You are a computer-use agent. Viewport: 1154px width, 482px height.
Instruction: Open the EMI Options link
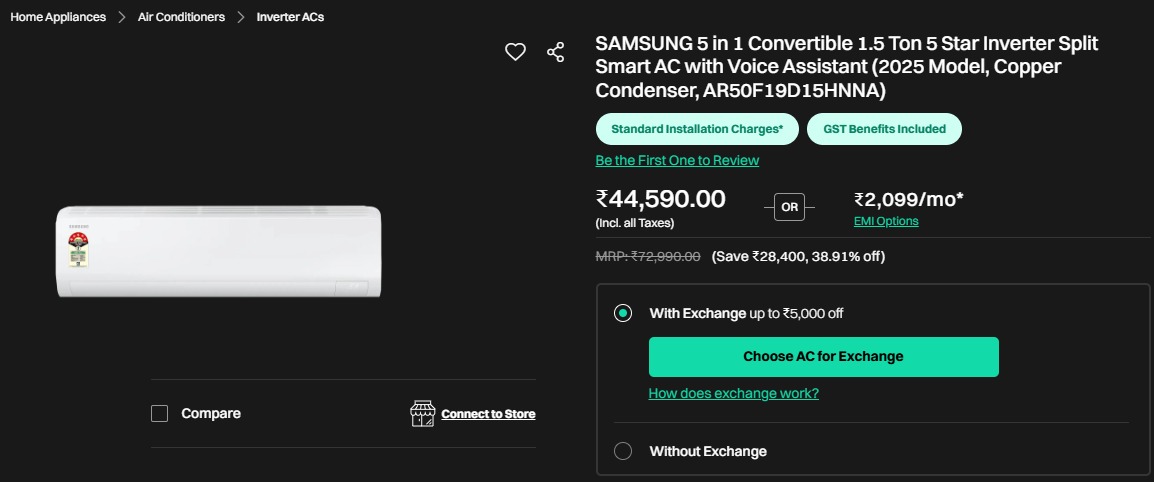(886, 221)
